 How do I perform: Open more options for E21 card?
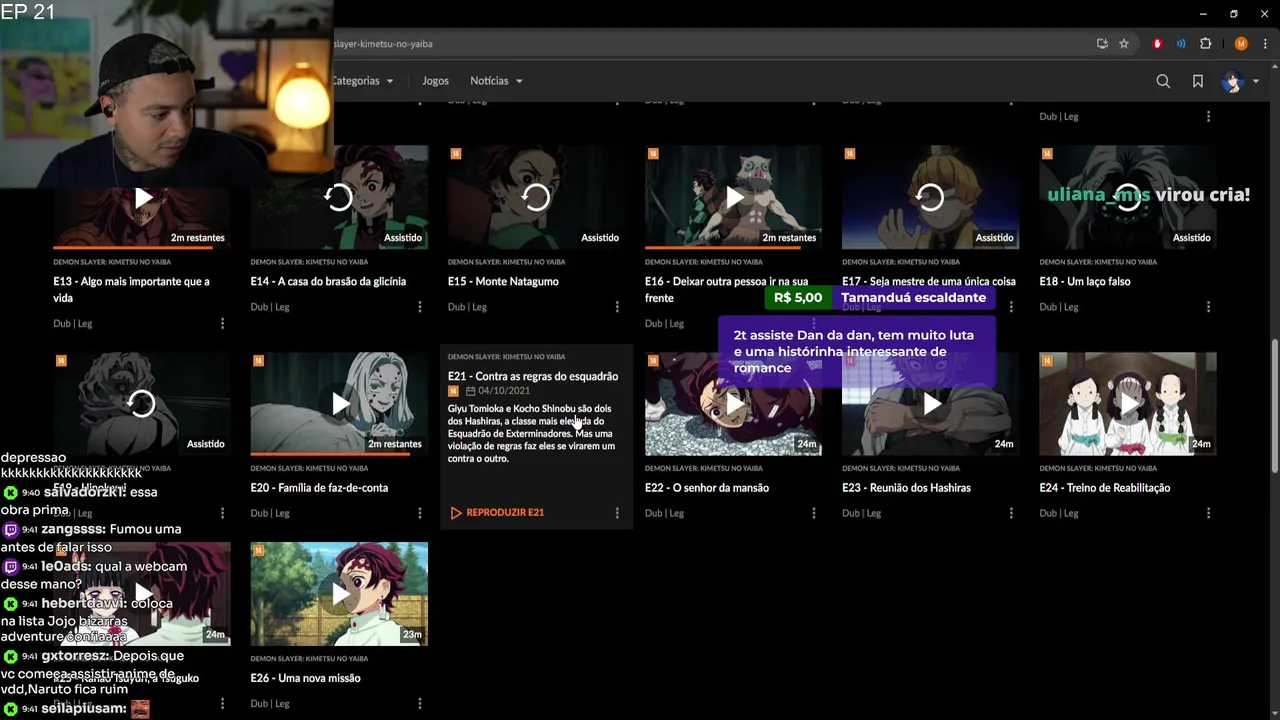click(617, 513)
